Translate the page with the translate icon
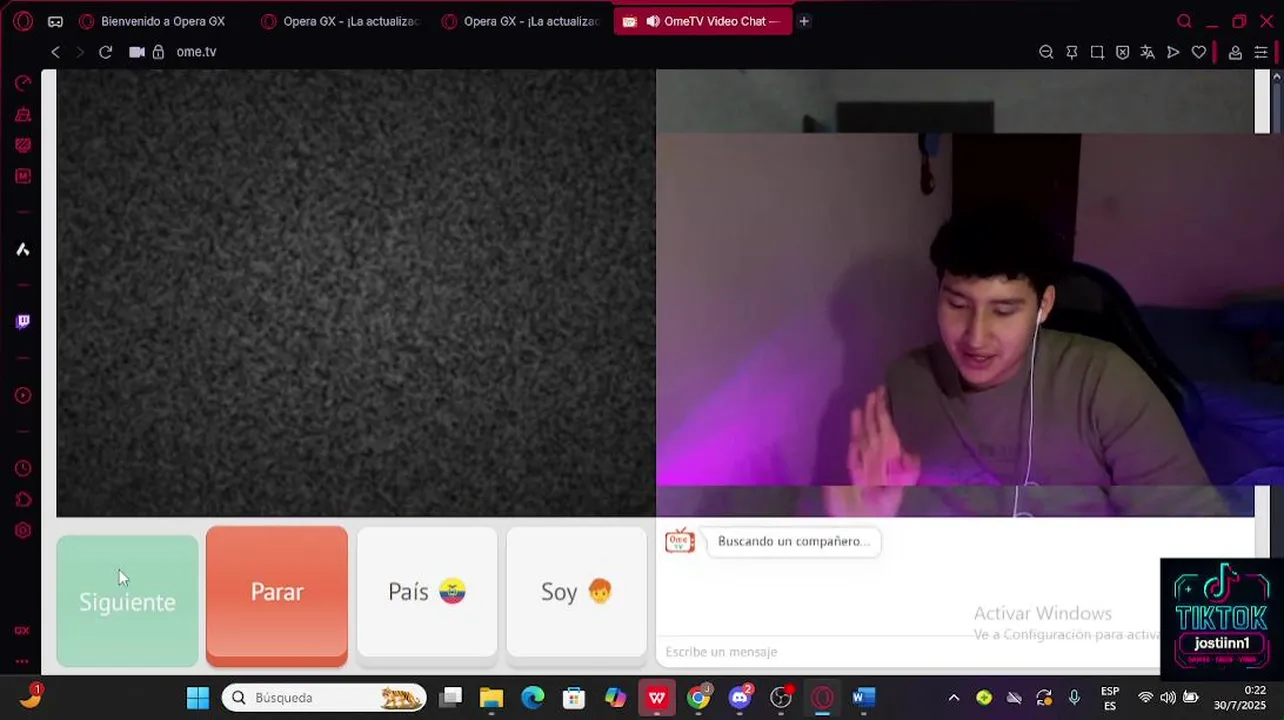This screenshot has height=720, width=1284. pyautogui.click(x=1147, y=52)
